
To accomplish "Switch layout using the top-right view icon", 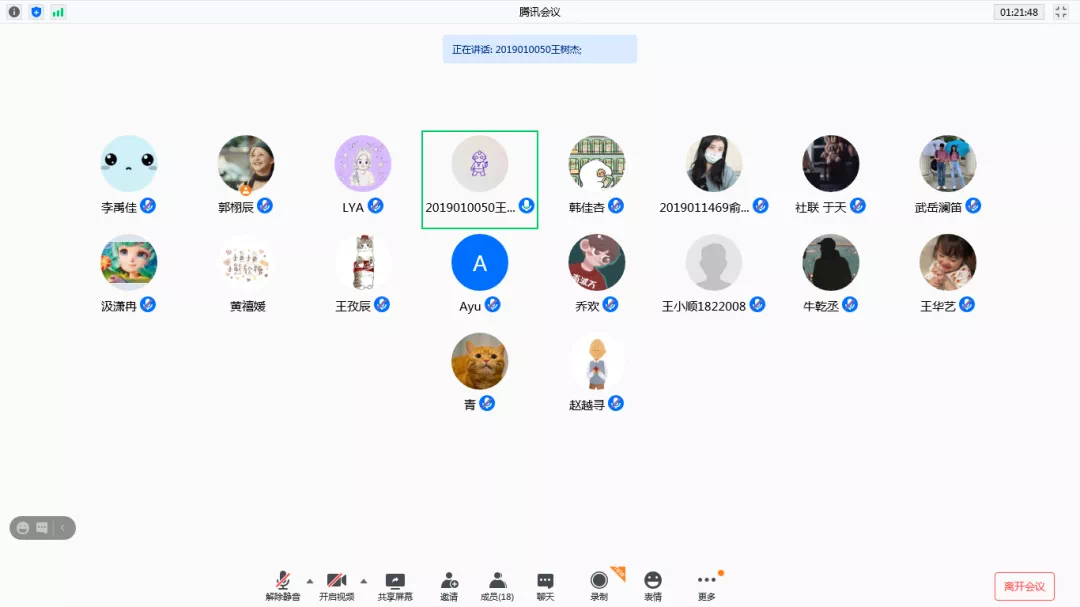I will click(x=1063, y=12).
